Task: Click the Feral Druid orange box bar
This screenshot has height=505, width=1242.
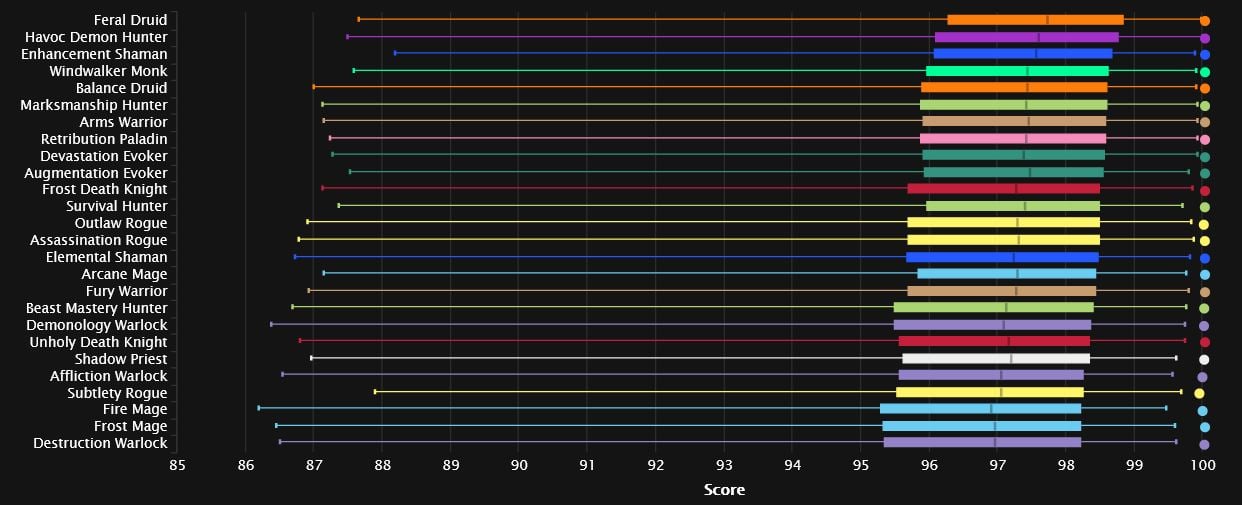Action: tap(1035, 20)
